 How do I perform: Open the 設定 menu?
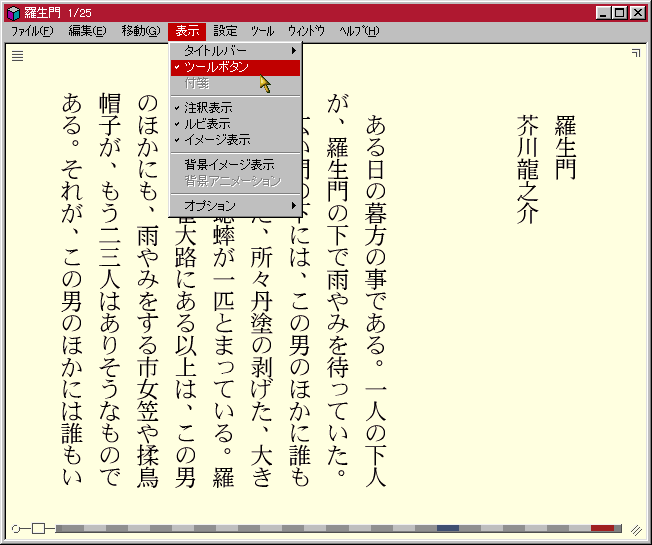click(x=225, y=31)
